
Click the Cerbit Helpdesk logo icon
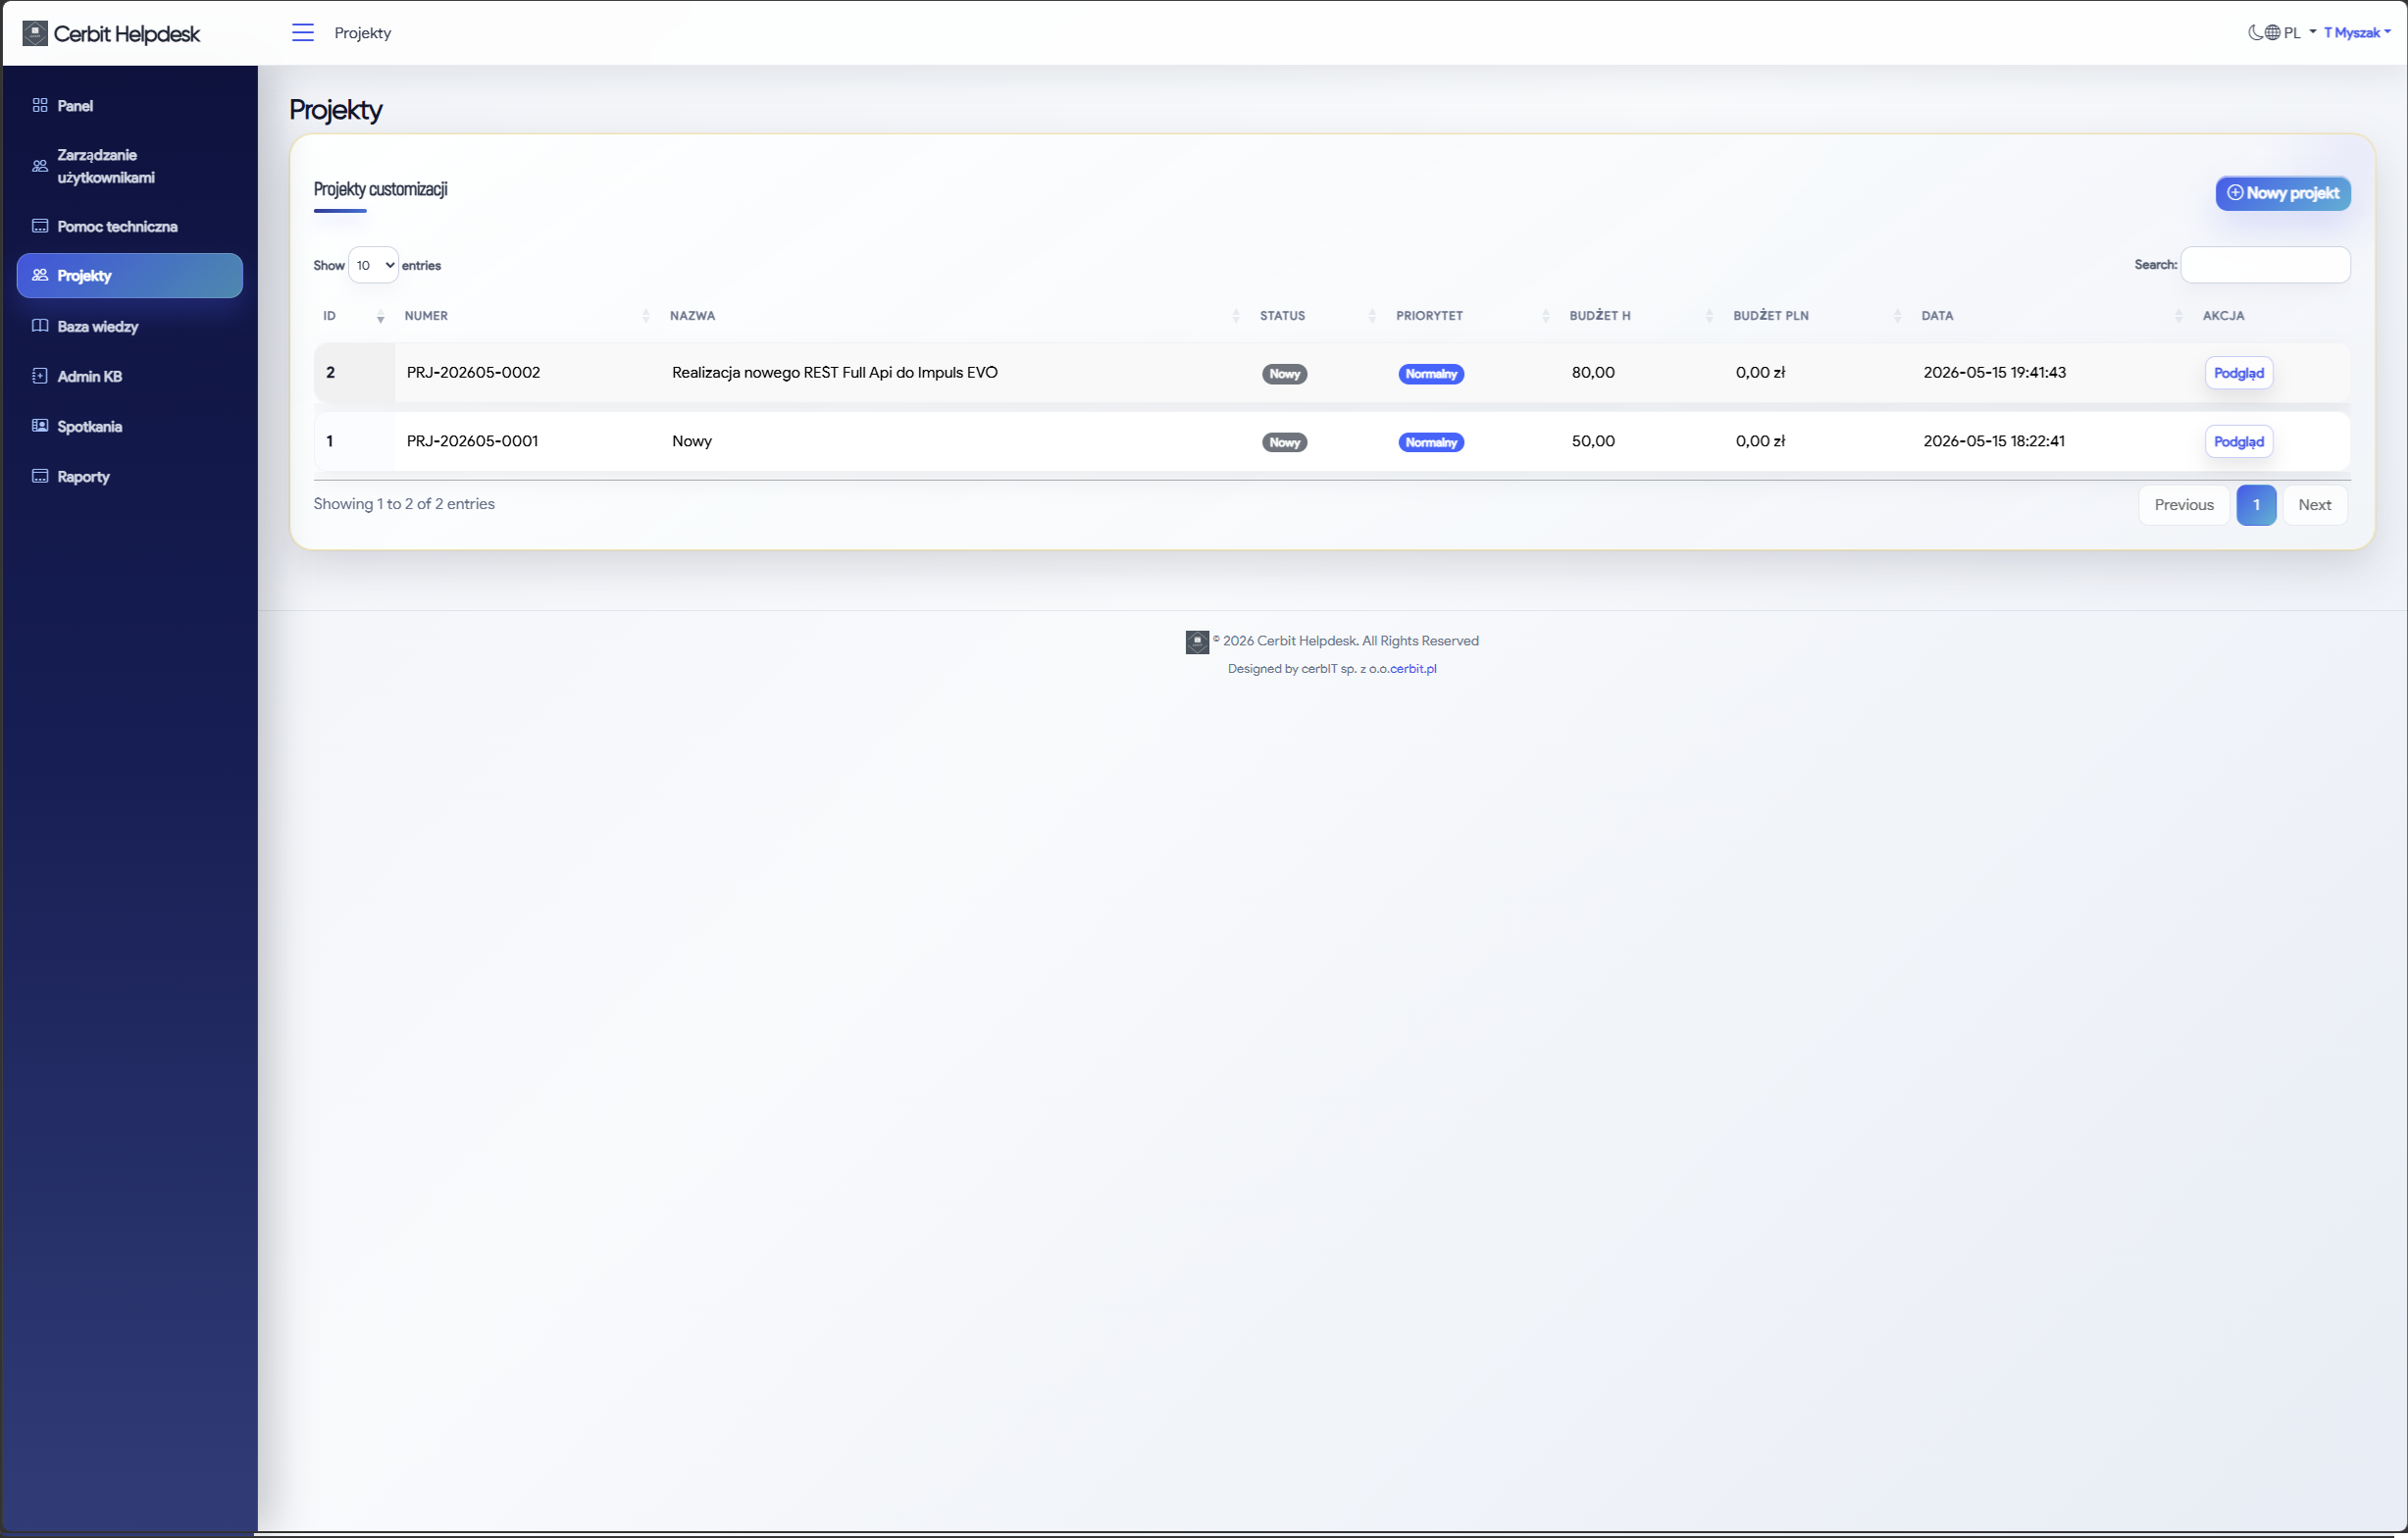pos(35,33)
